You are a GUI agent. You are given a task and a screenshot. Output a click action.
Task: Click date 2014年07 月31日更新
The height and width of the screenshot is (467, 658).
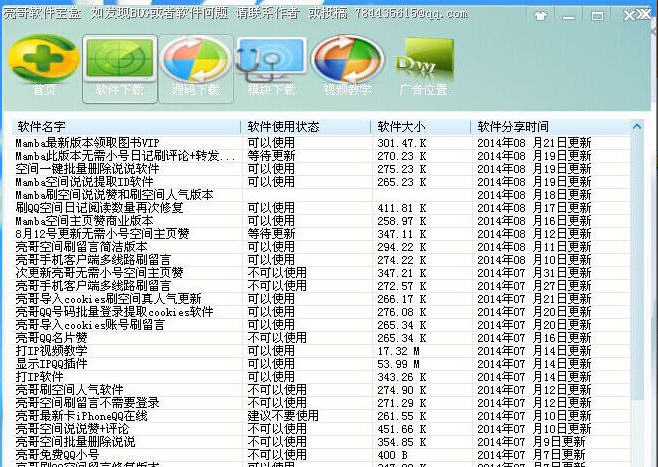tap(534, 273)
